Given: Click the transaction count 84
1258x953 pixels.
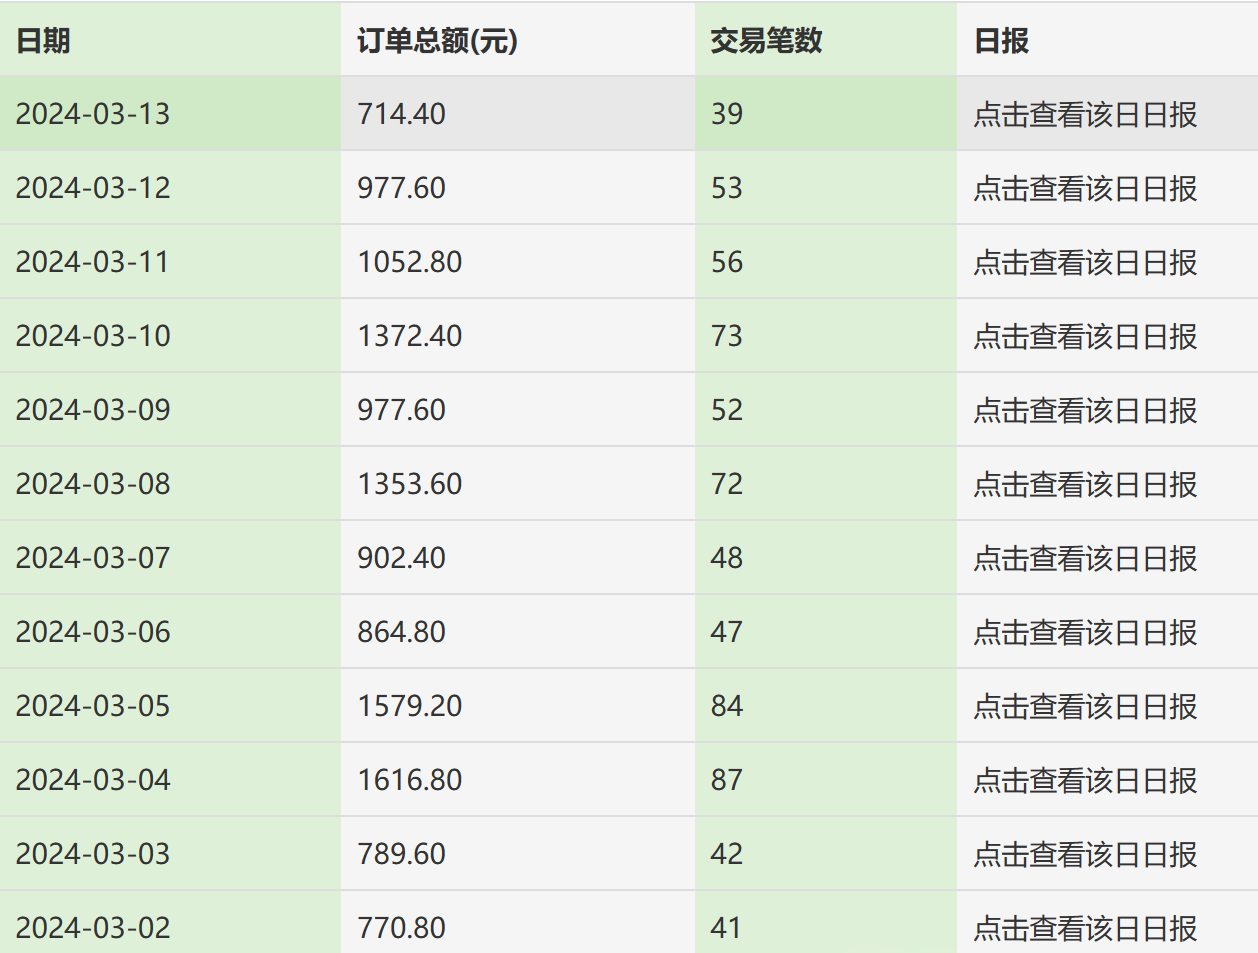Looking at the screenshot, I should (x=723, y=706).
